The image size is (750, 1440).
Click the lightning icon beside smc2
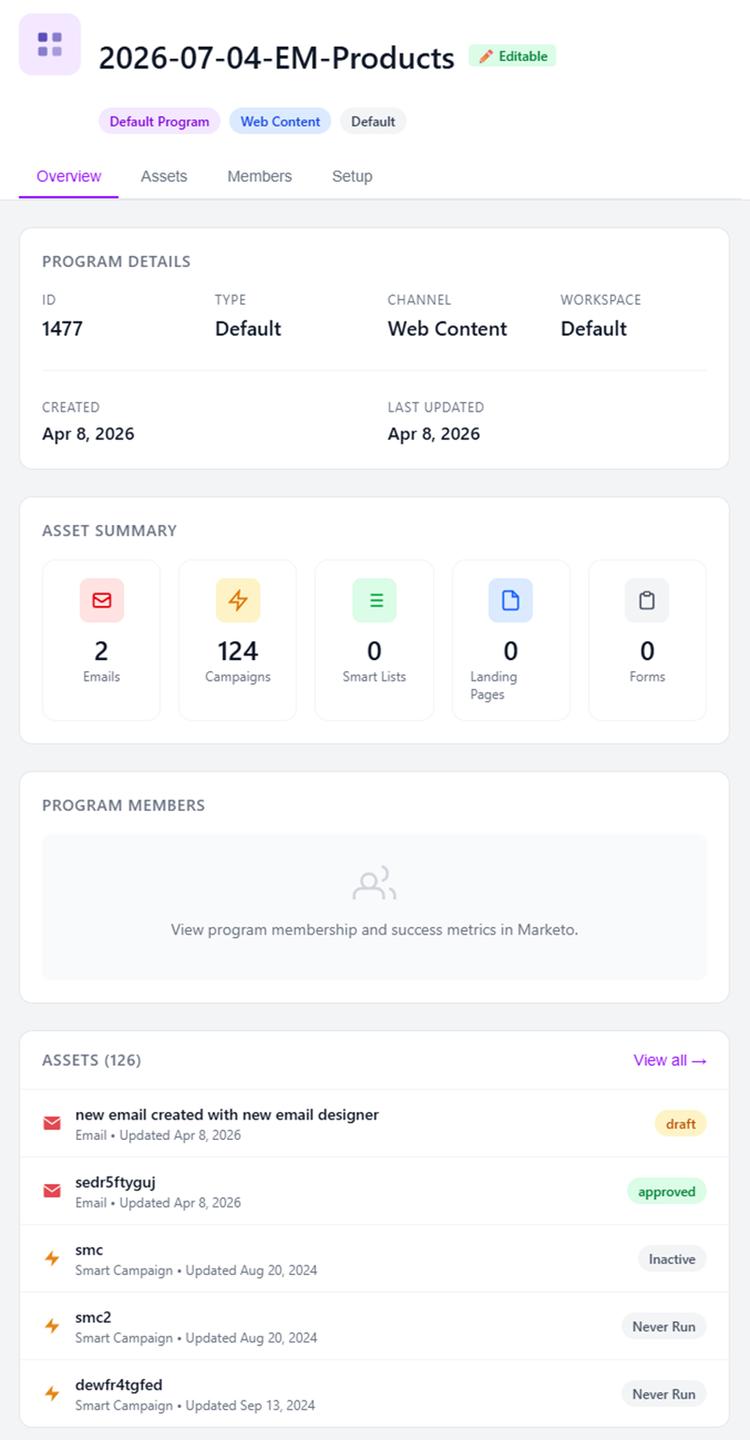52,1326
